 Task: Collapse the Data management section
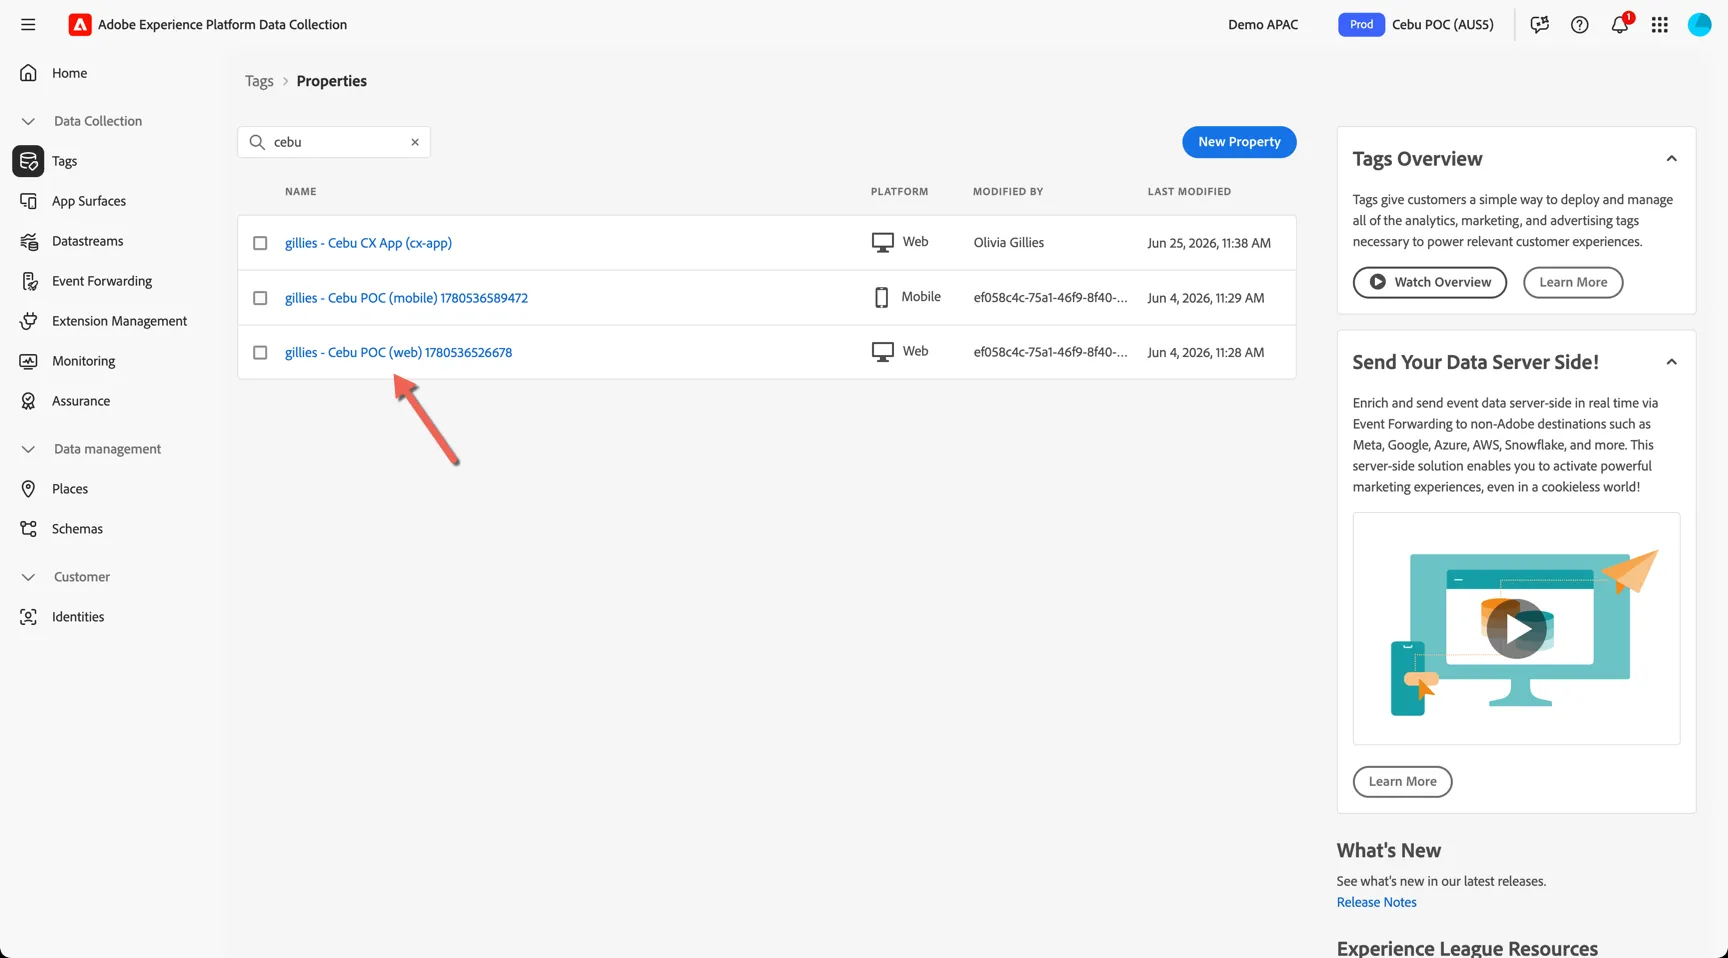pos(28,449)
